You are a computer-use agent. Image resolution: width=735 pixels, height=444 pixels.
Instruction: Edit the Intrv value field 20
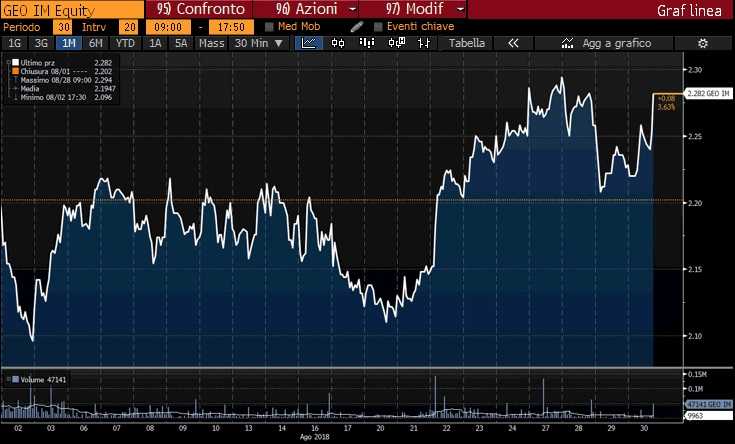tap(128, 27)
